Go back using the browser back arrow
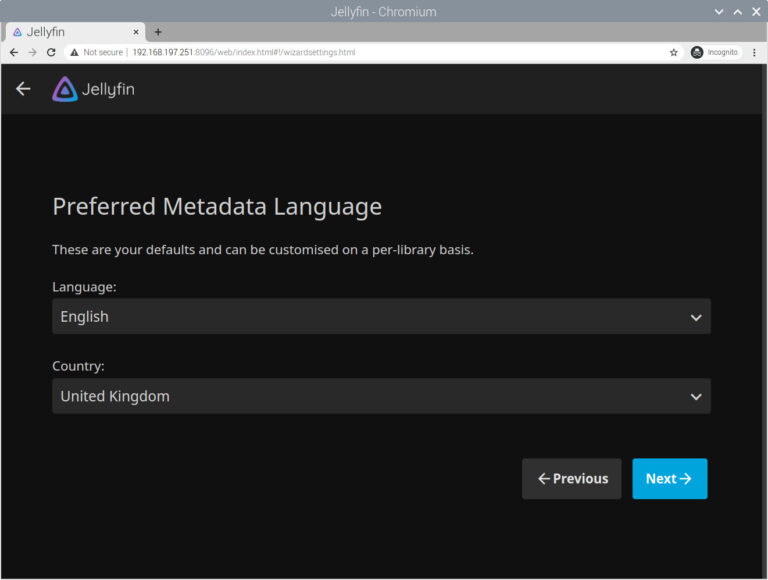The height and width of the screenshot is (580, 768). coord(14,52)
